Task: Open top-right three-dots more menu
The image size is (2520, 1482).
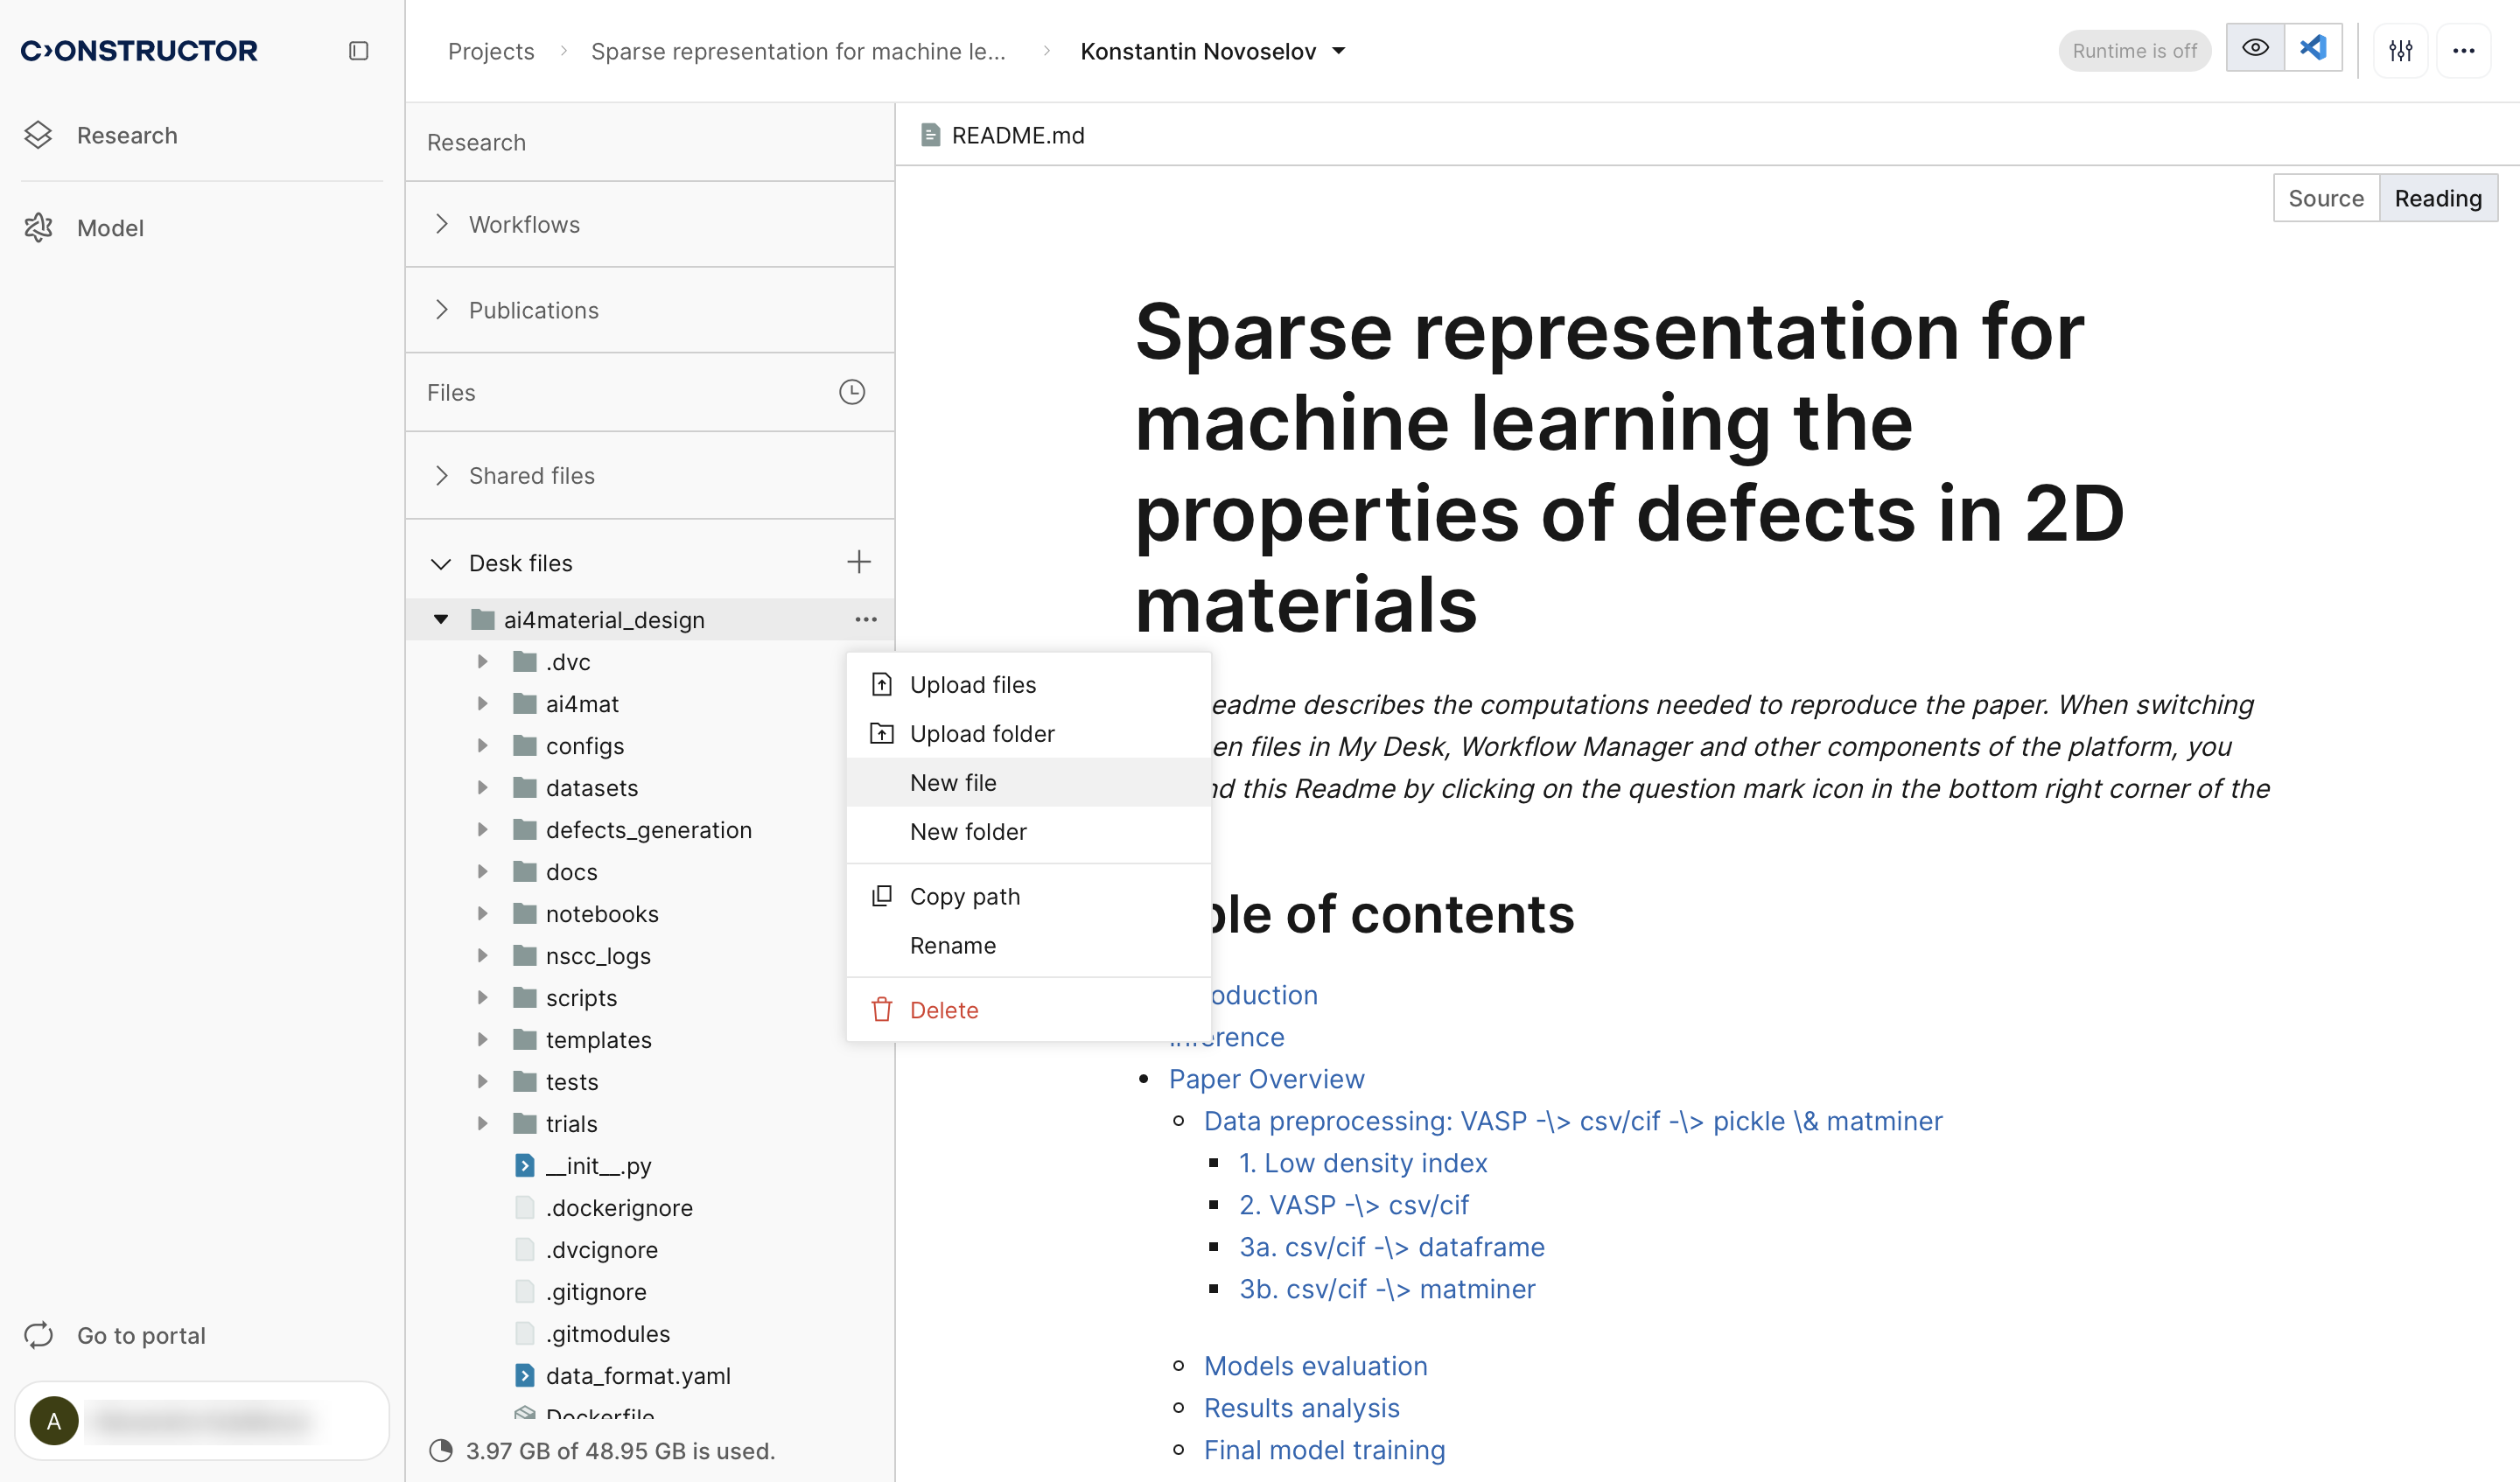Action: [x=2463, y=50]
